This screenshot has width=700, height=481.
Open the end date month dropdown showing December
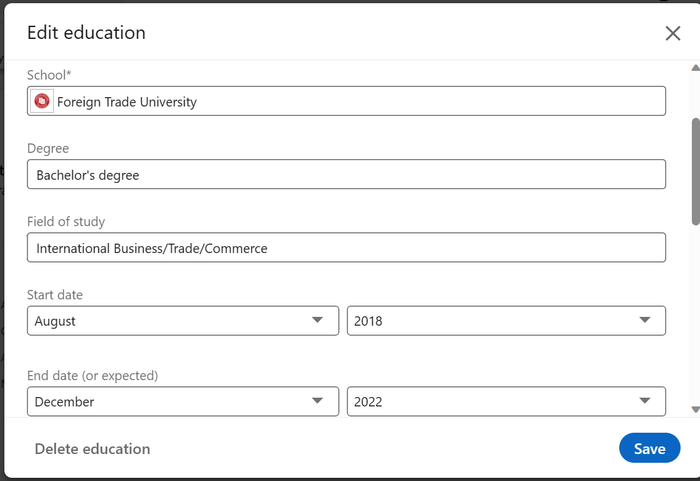[x=183, y=401]
